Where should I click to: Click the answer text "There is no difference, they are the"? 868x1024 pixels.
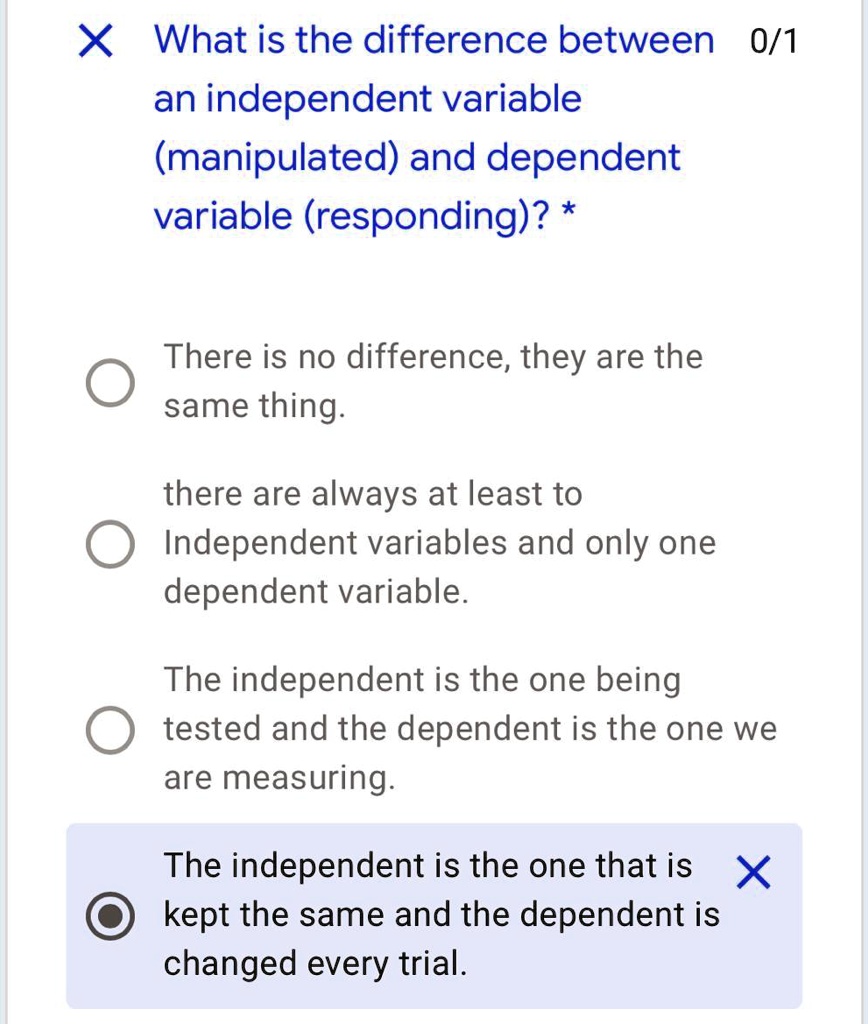(433, 357)
